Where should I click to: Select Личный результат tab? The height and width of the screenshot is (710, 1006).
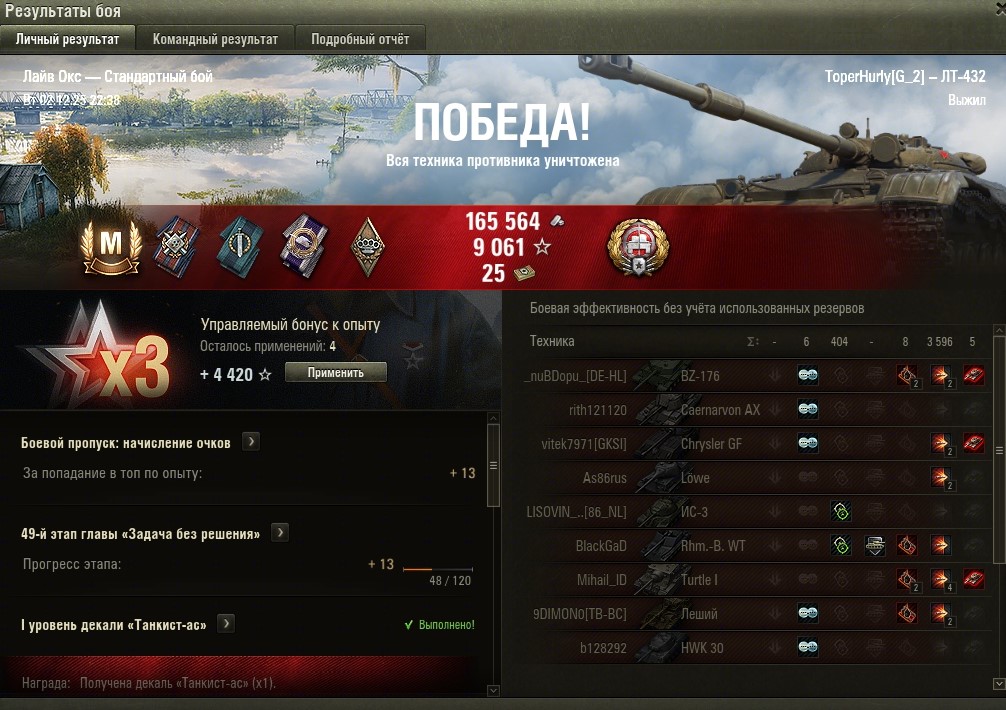click(x=67, y=39)
